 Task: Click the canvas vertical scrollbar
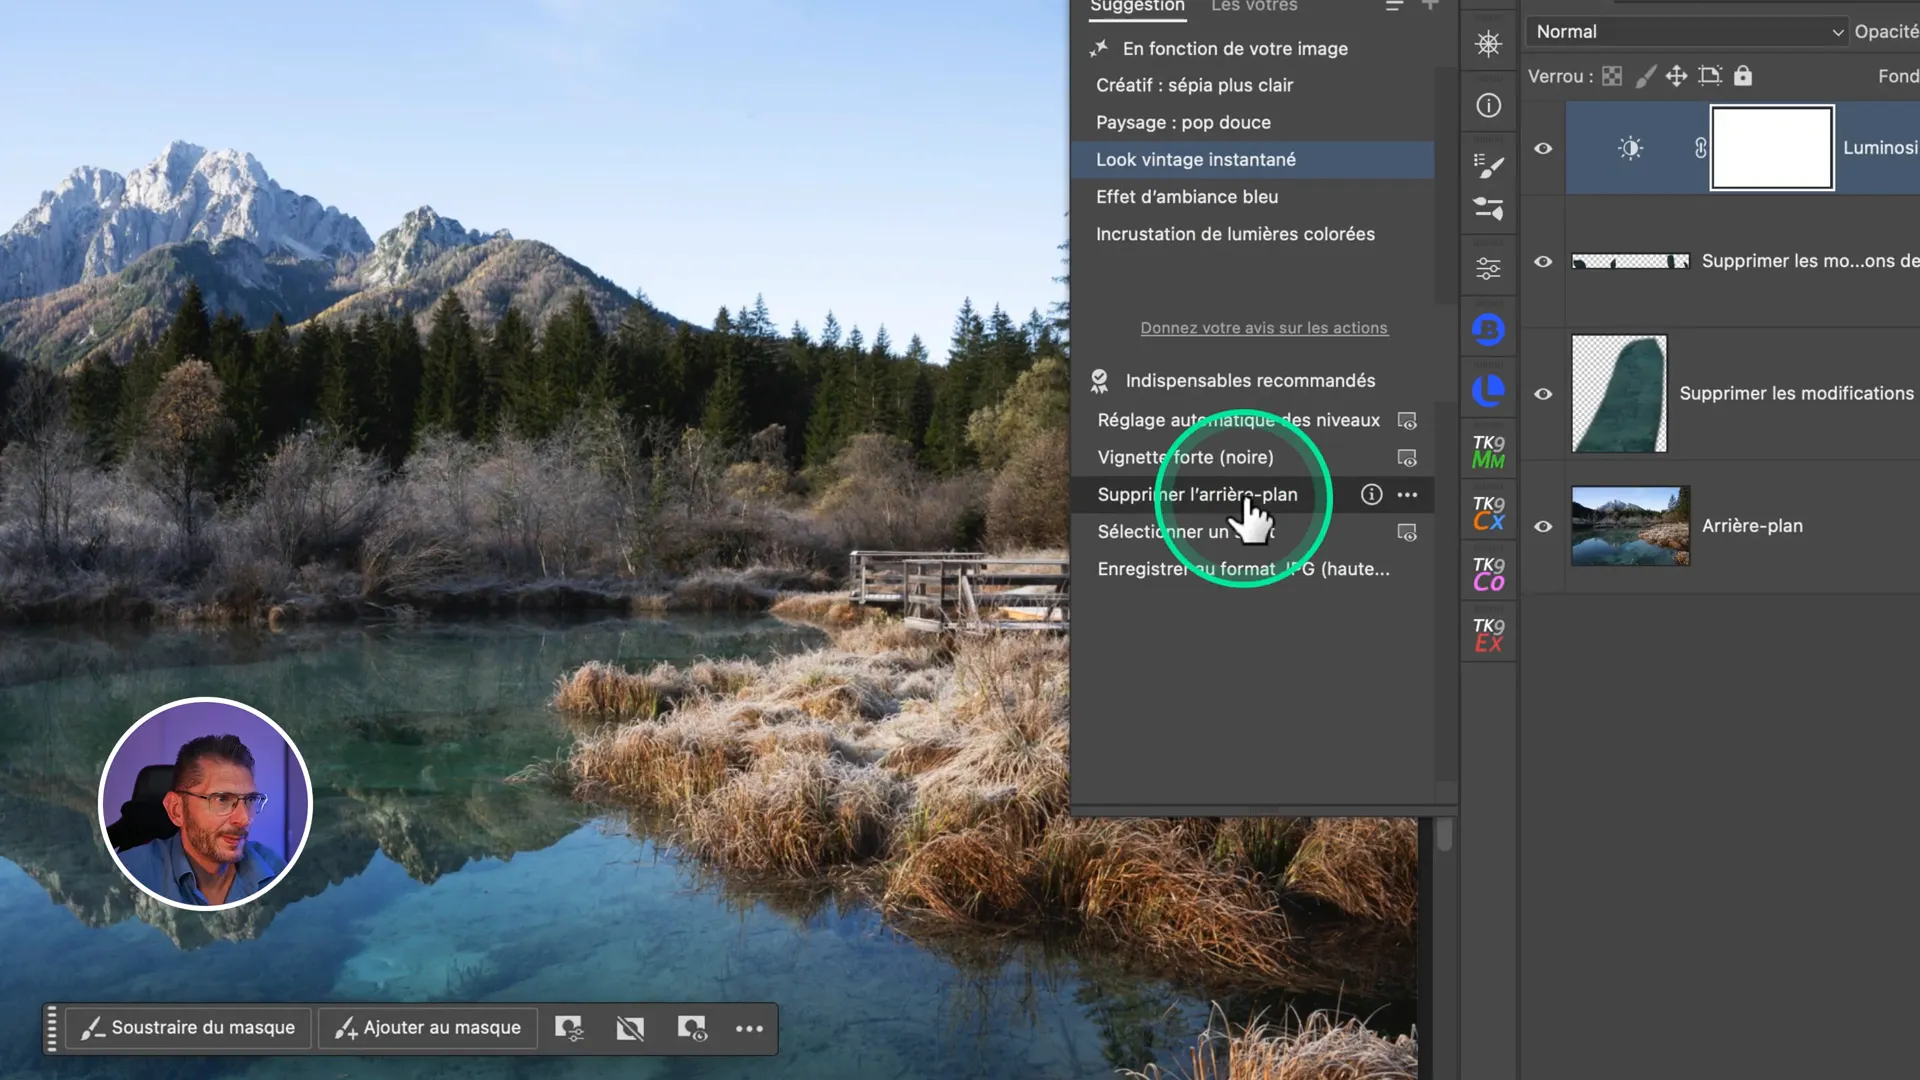point(1444,835)
